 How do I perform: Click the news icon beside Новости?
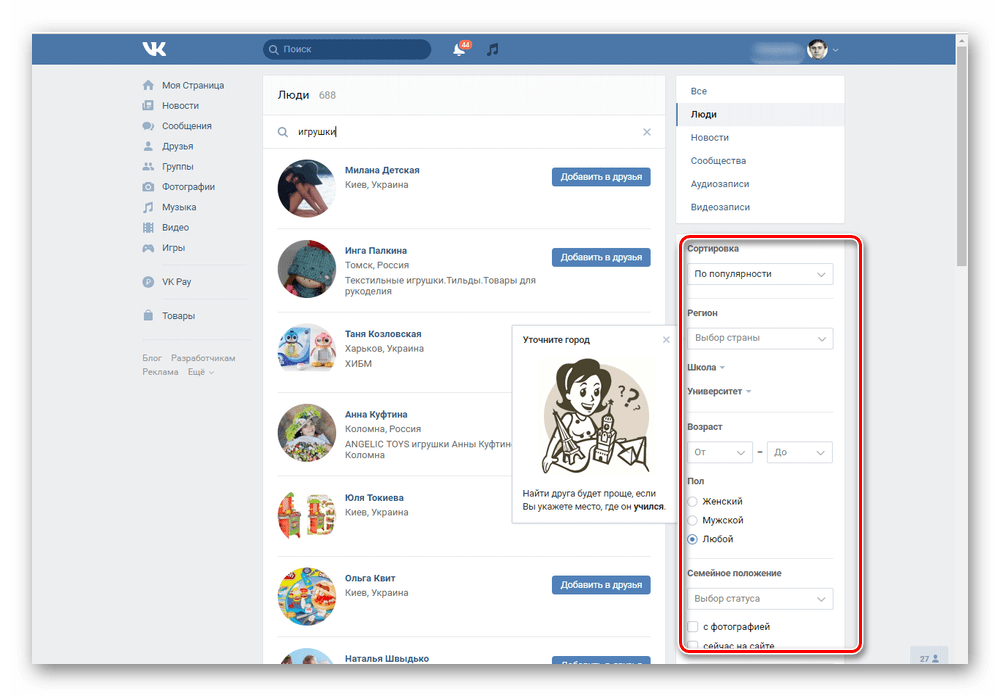tap(148, 105)
